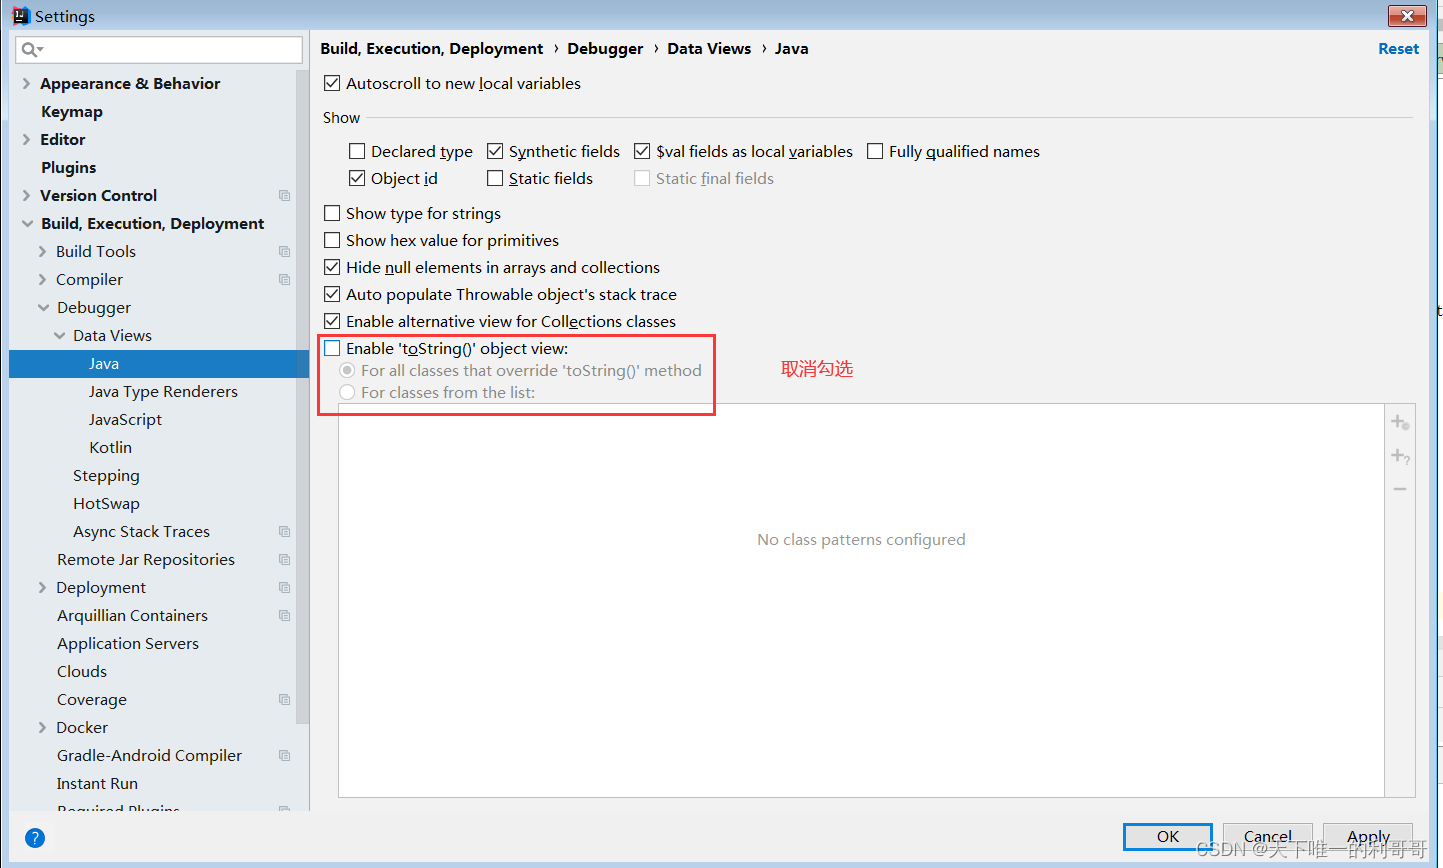Expand the Version Control section arrow
The height and width of the screenshot is (868, 1443).
[26, 195]
